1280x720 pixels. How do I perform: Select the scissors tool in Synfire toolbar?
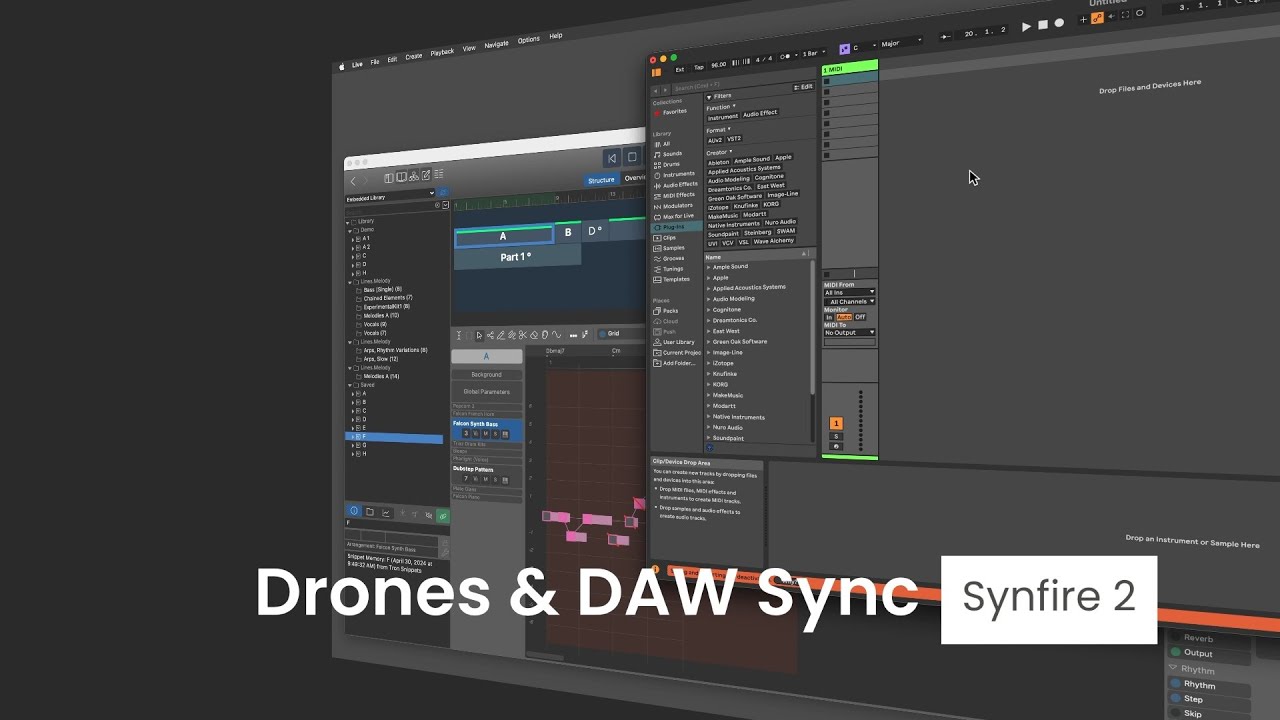click(x=523, y=335)
